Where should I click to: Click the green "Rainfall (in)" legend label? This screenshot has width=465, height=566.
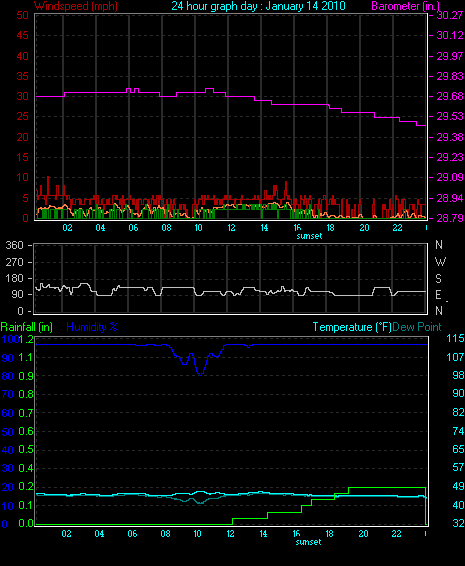[27, 327]
